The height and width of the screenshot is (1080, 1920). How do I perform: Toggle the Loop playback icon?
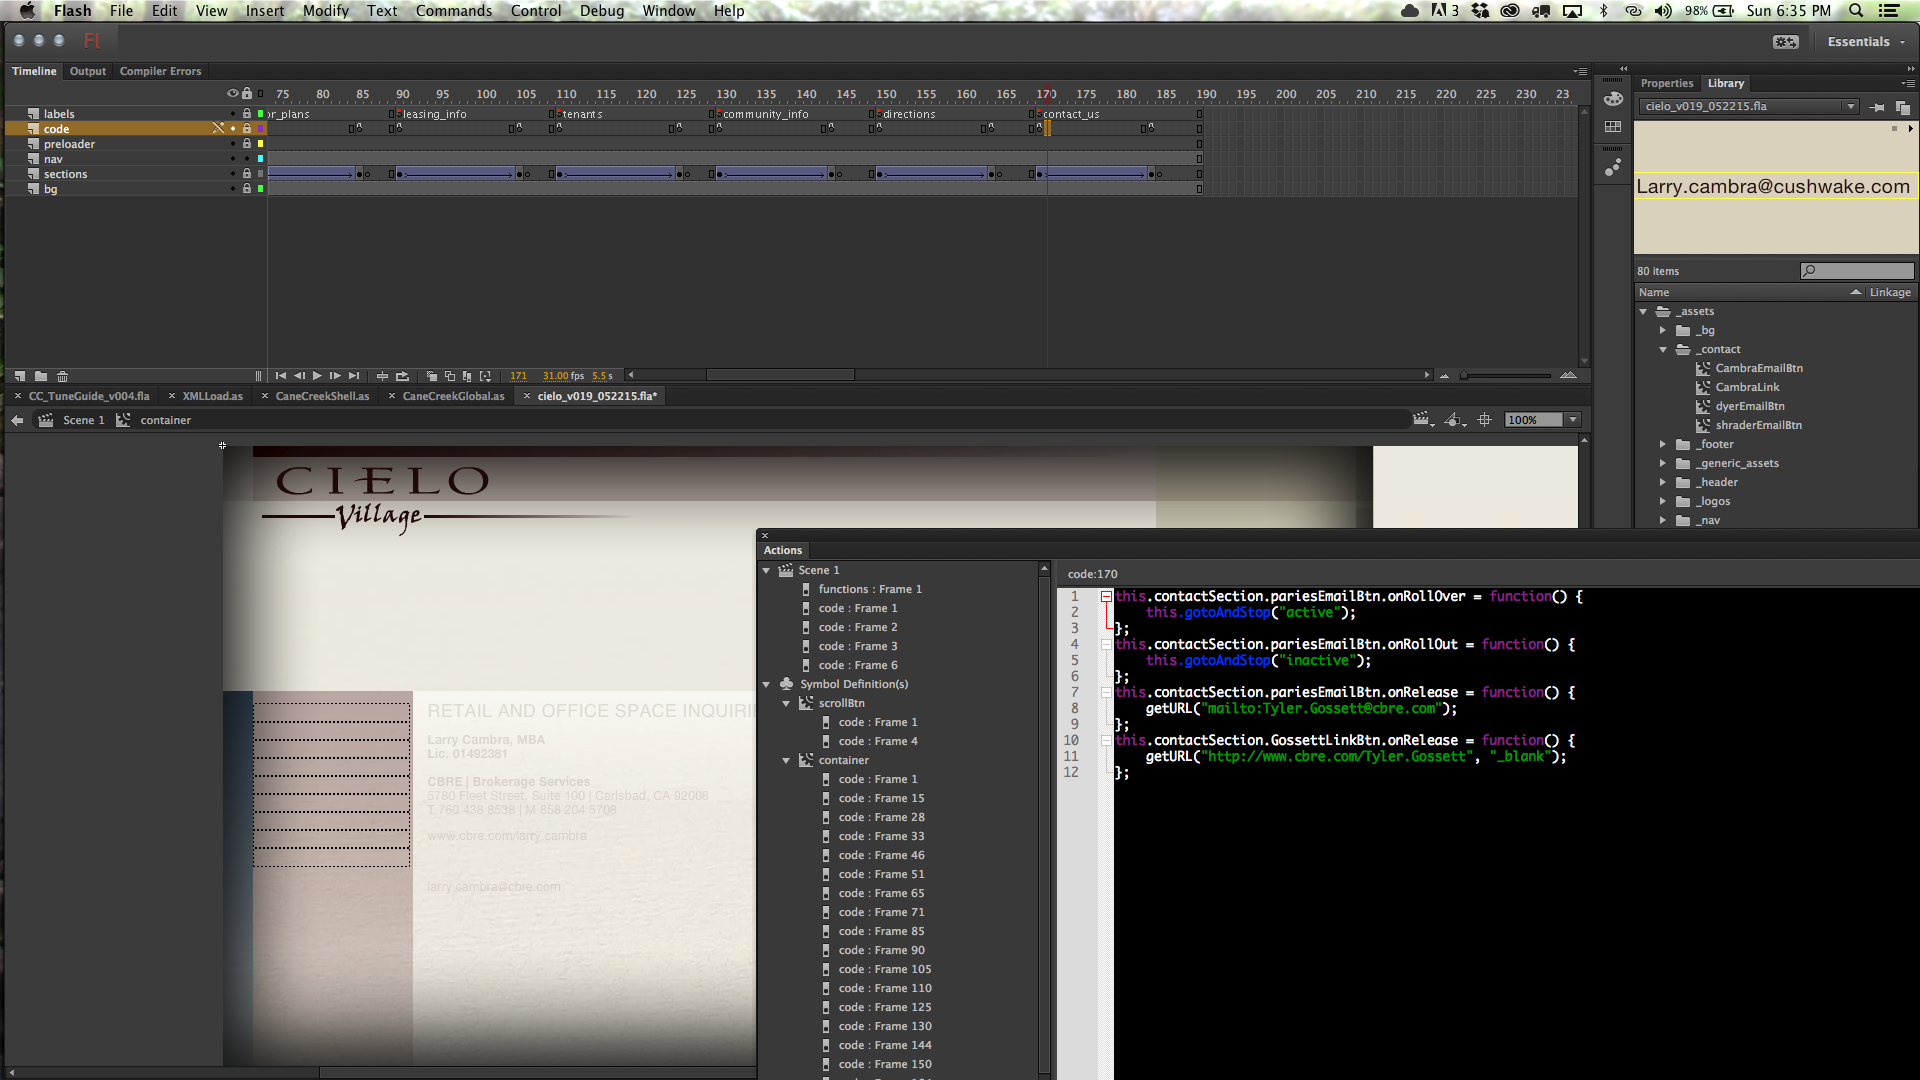[402, 376]
